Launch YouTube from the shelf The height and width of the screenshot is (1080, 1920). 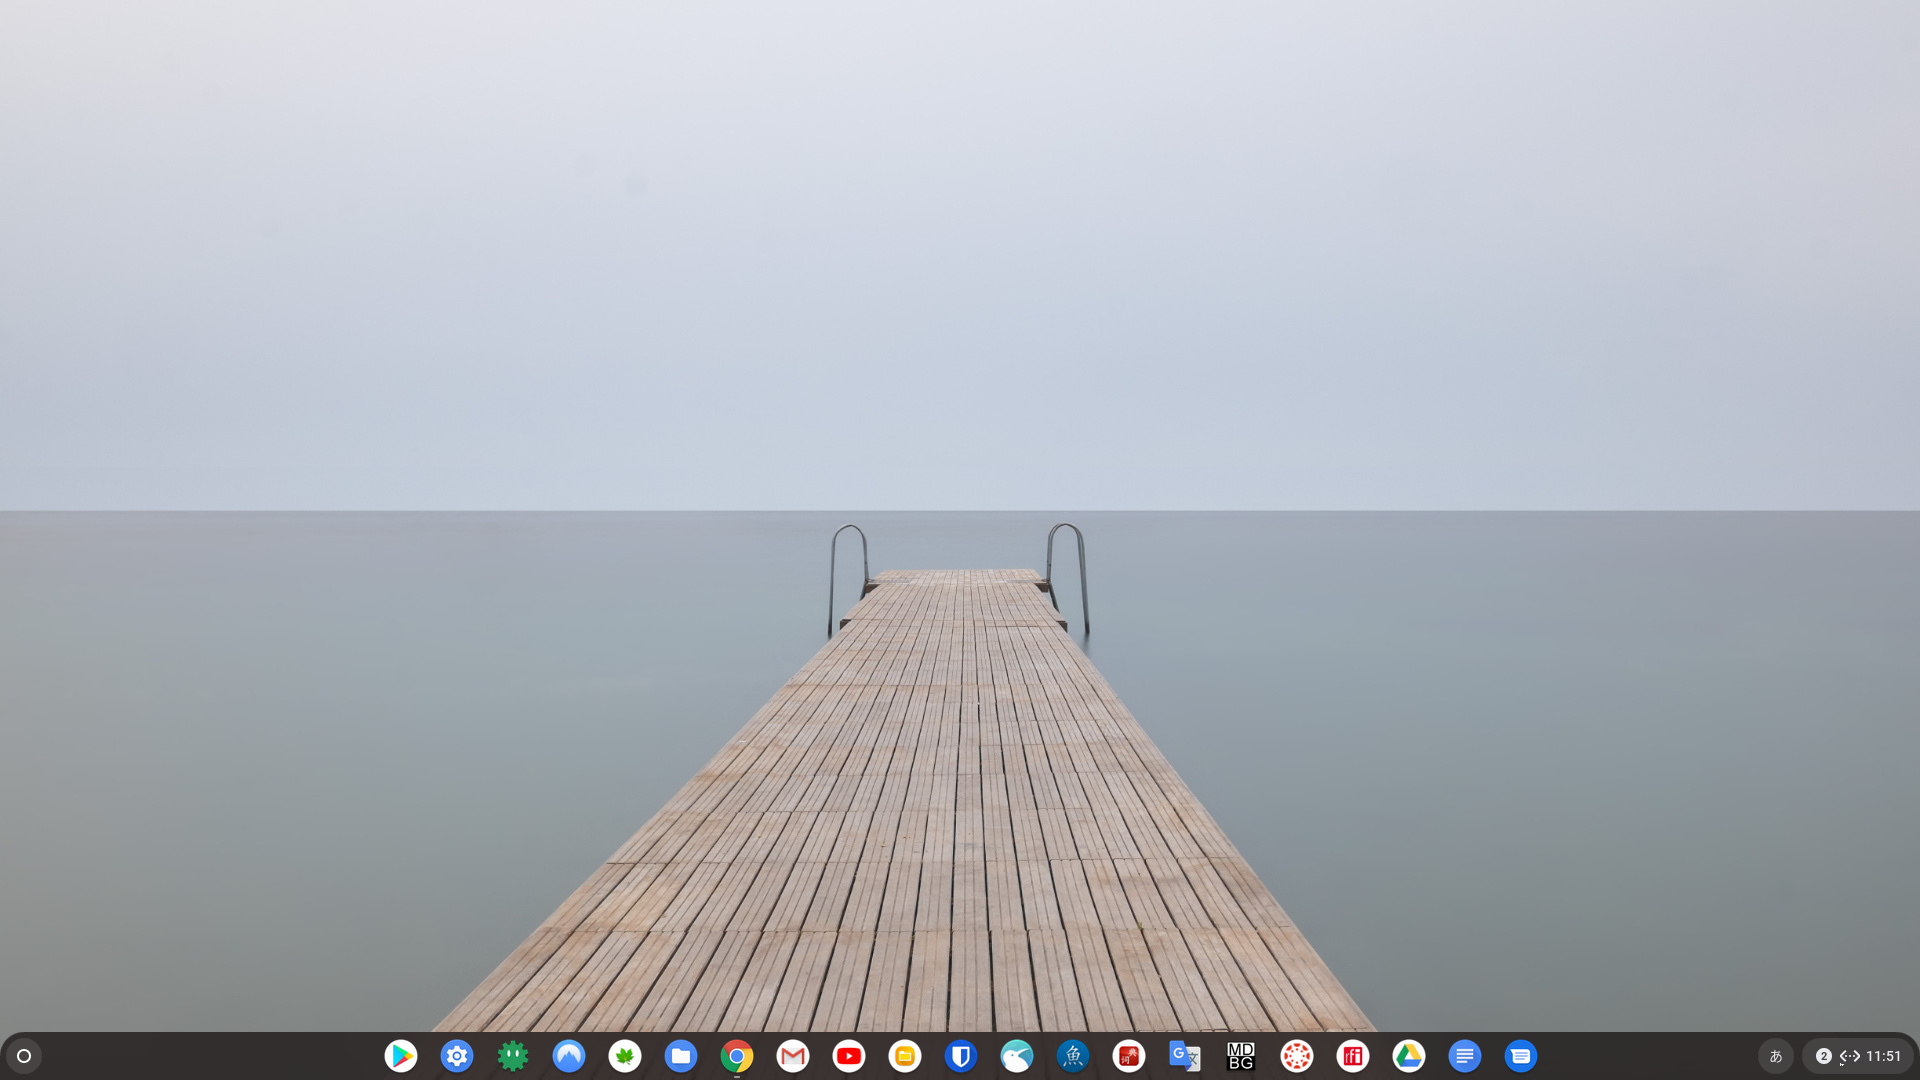pyautogui.click(x=849, y=1056)
